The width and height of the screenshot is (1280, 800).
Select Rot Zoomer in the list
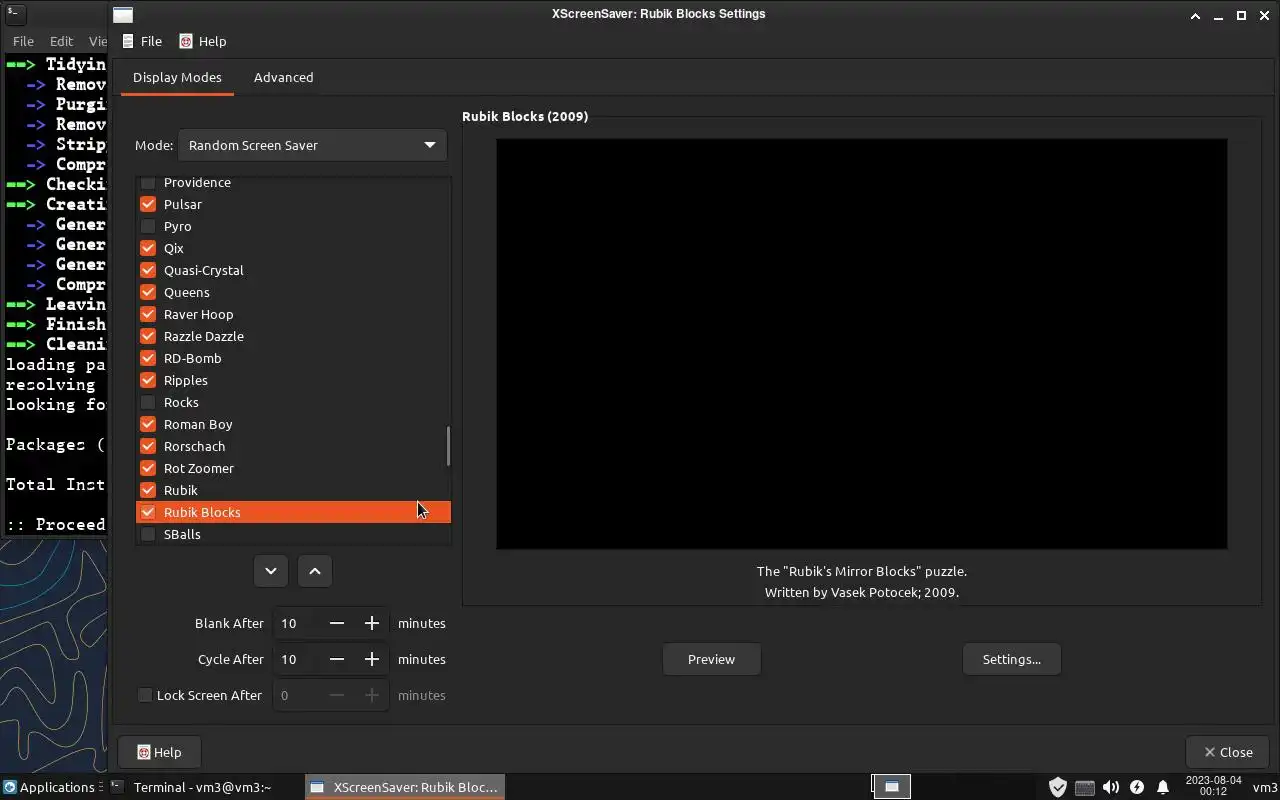(x=292, y=468)
